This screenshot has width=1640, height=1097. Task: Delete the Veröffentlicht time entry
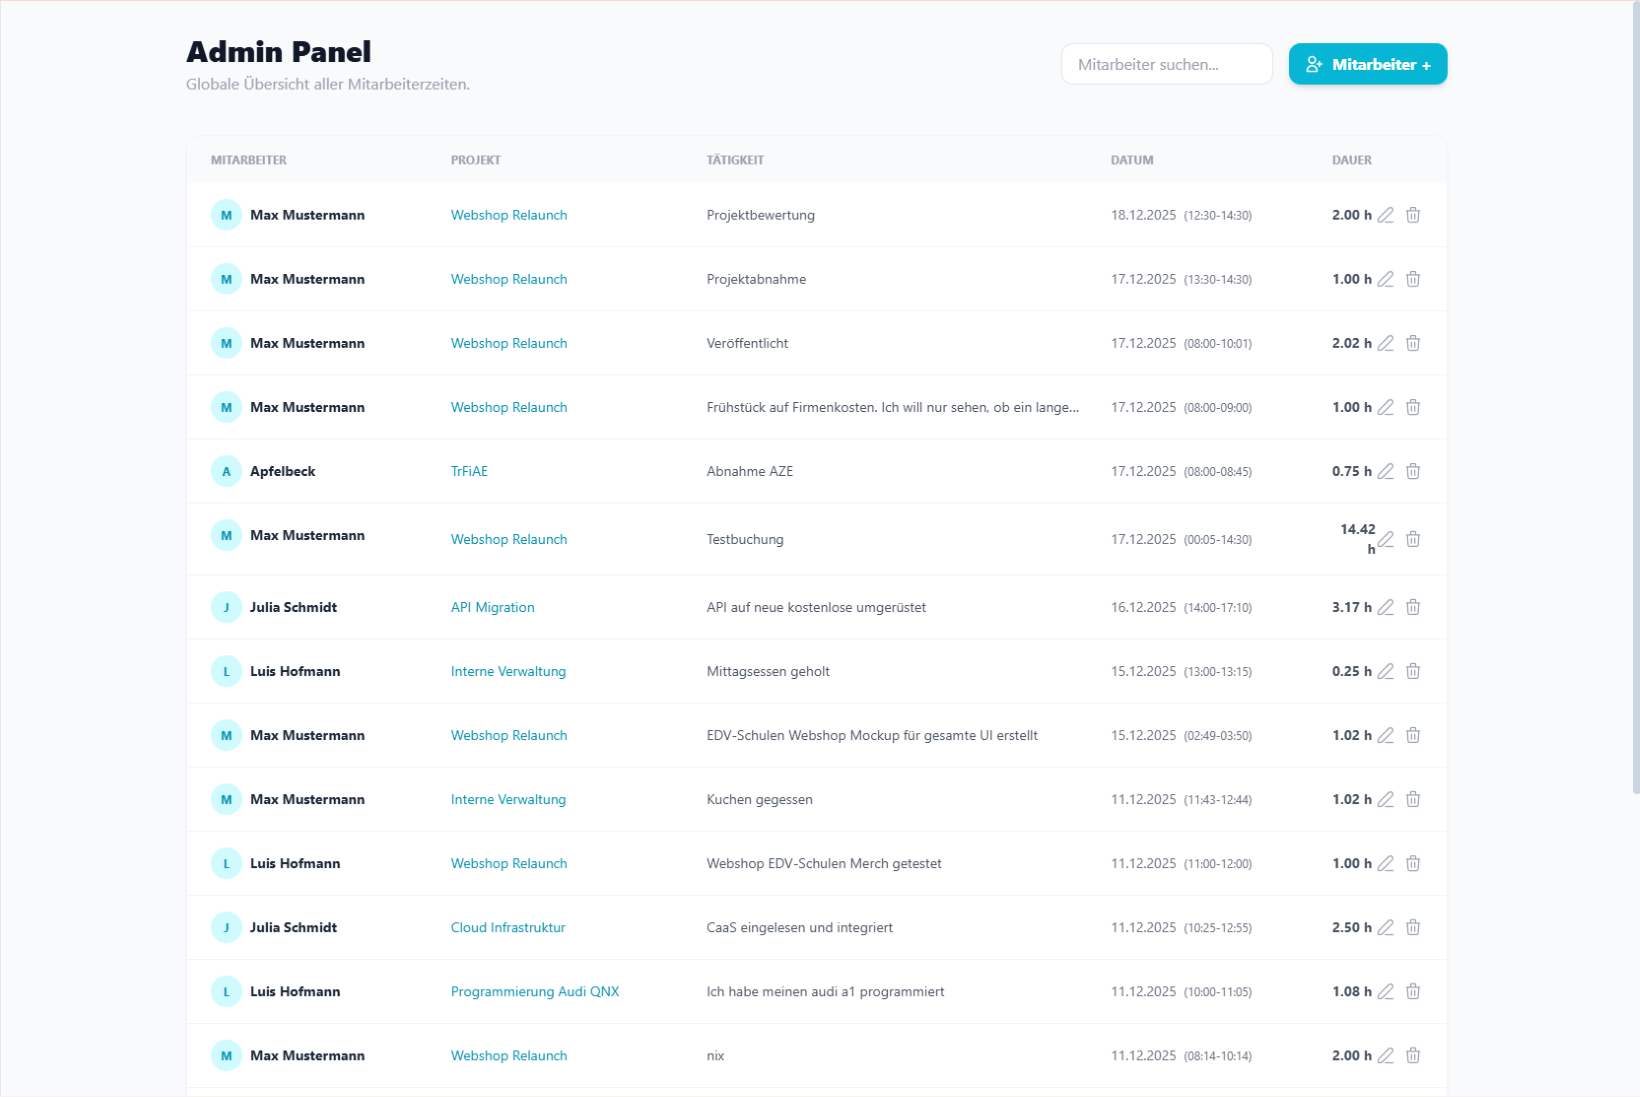(x=1413, y=343)
